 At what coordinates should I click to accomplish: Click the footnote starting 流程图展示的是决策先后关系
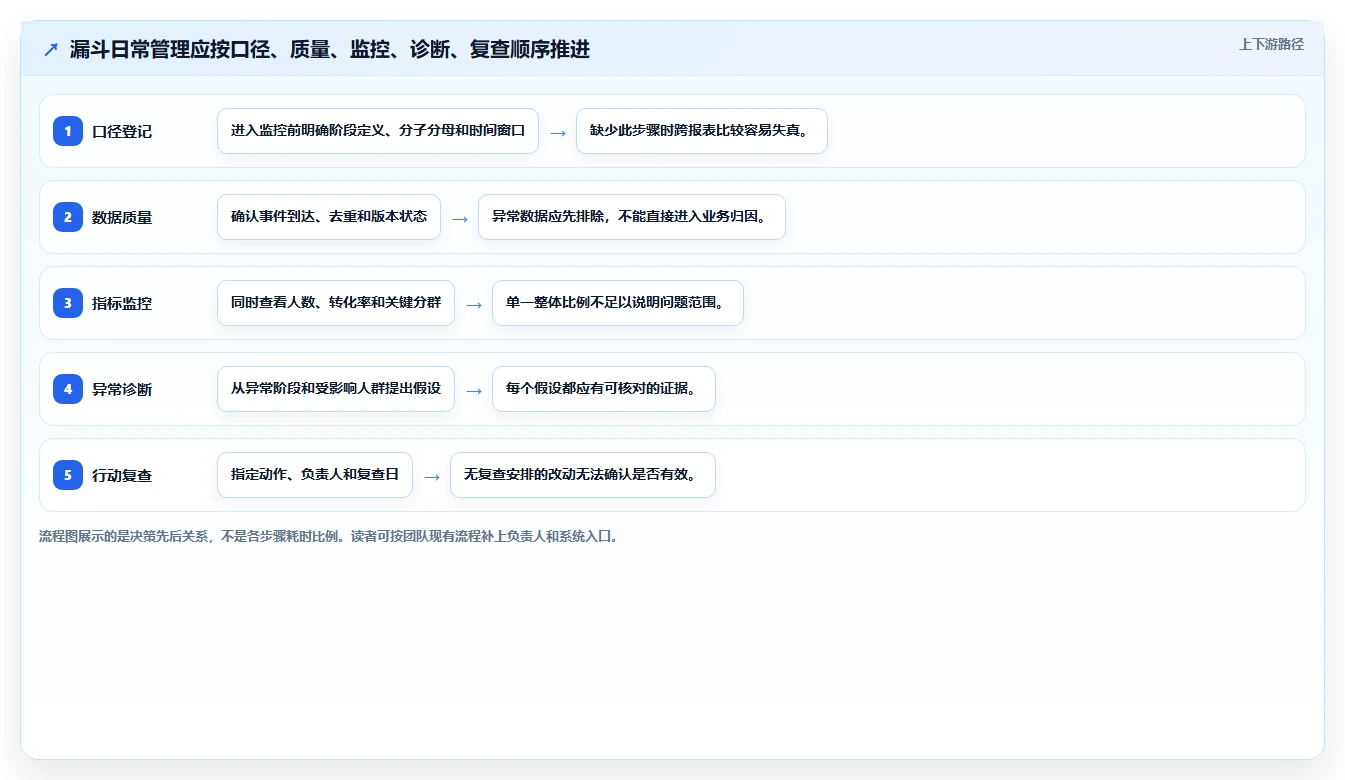click(x=328, y=536)
